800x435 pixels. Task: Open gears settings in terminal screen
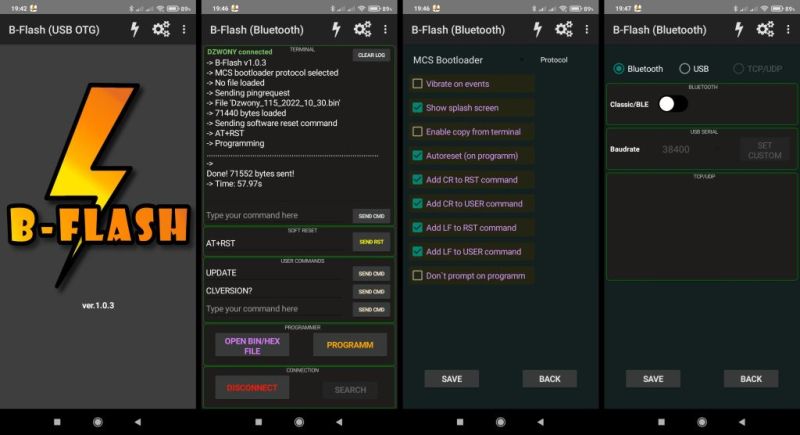click(363, 30)
